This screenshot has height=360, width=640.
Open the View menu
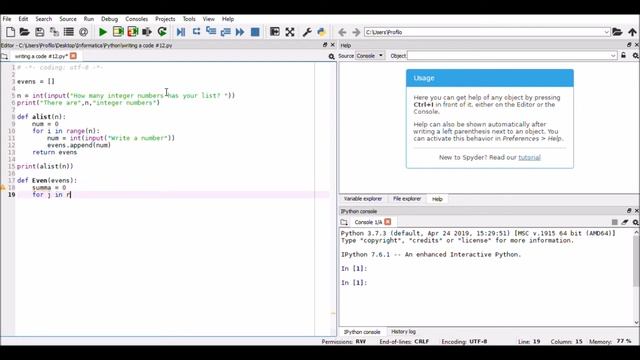(209, 19)
